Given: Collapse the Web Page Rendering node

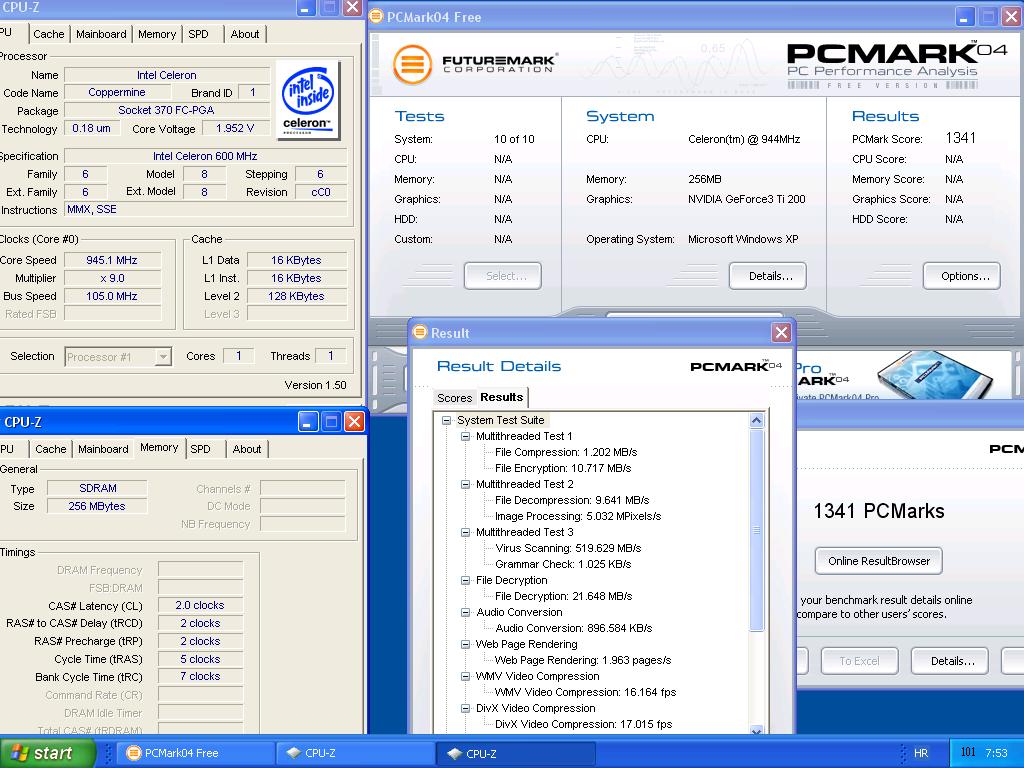Looking at the screenshot, I should (466, 645).
